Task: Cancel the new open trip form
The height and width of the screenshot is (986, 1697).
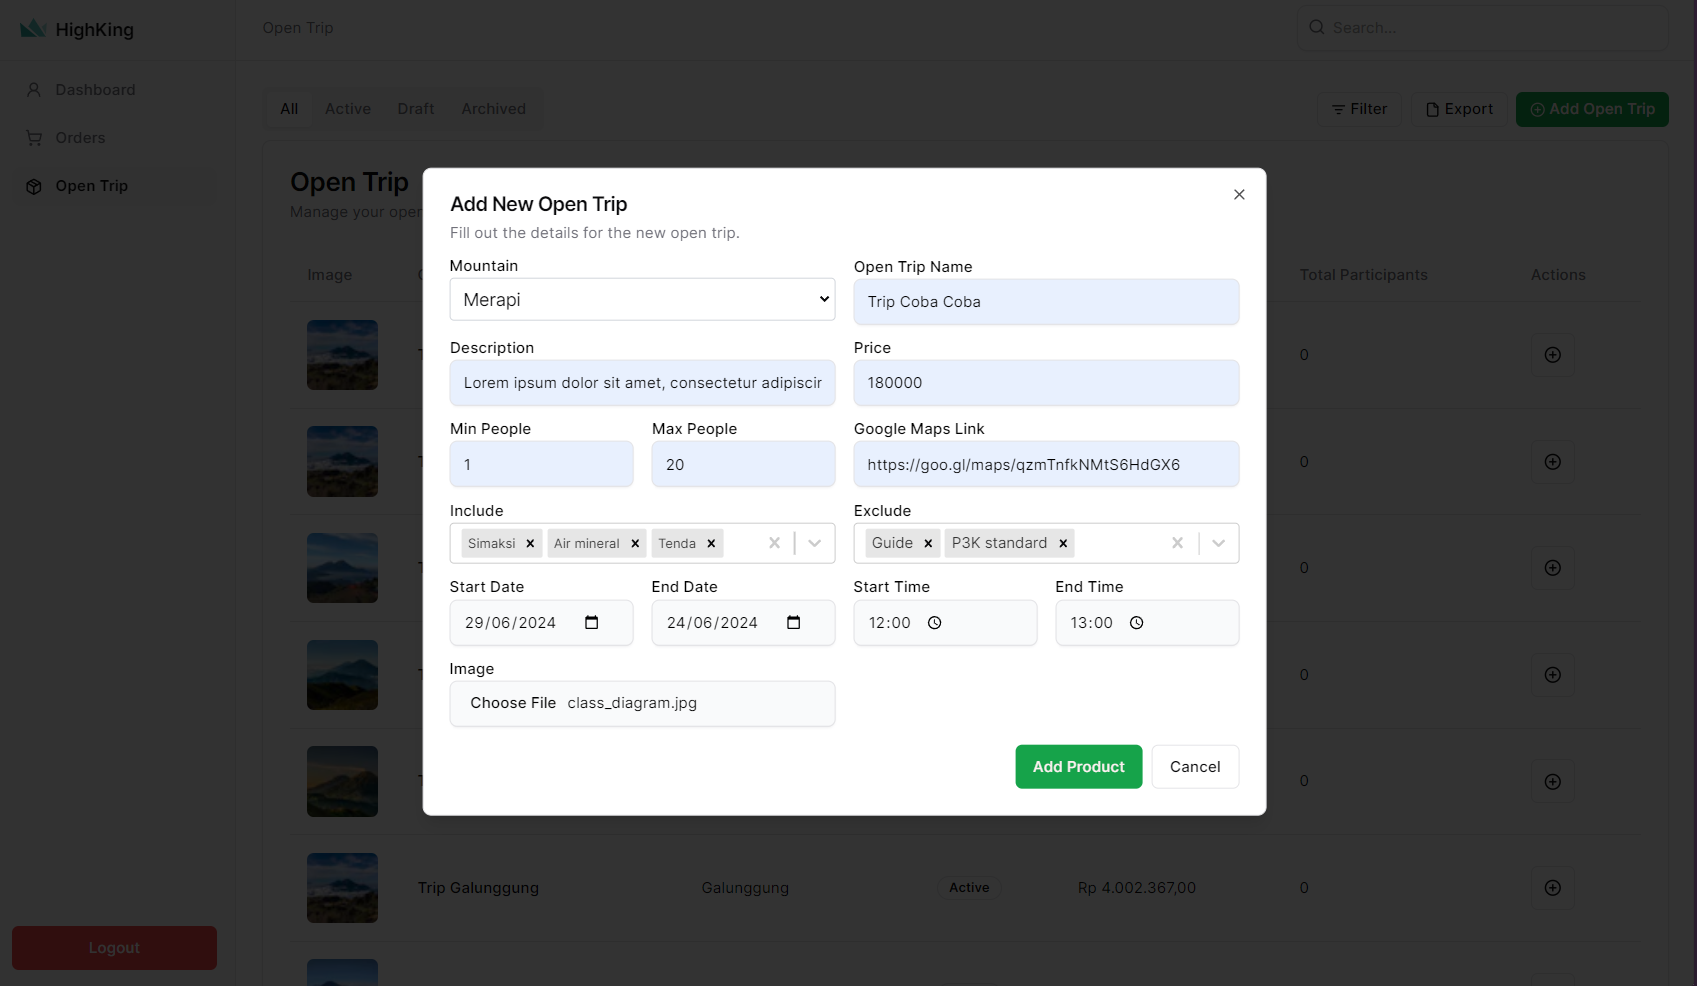Action: (x=1195, y=767)
